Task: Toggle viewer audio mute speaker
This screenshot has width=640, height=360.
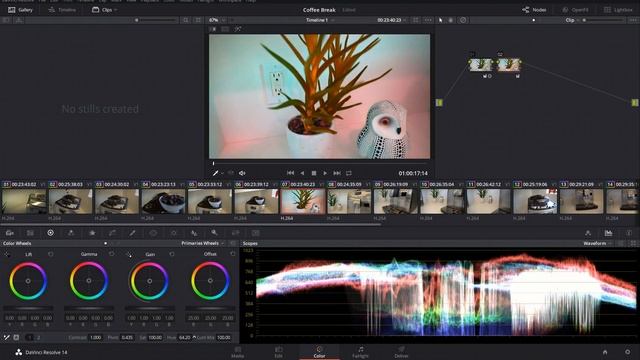Action: tap(242, 173)
